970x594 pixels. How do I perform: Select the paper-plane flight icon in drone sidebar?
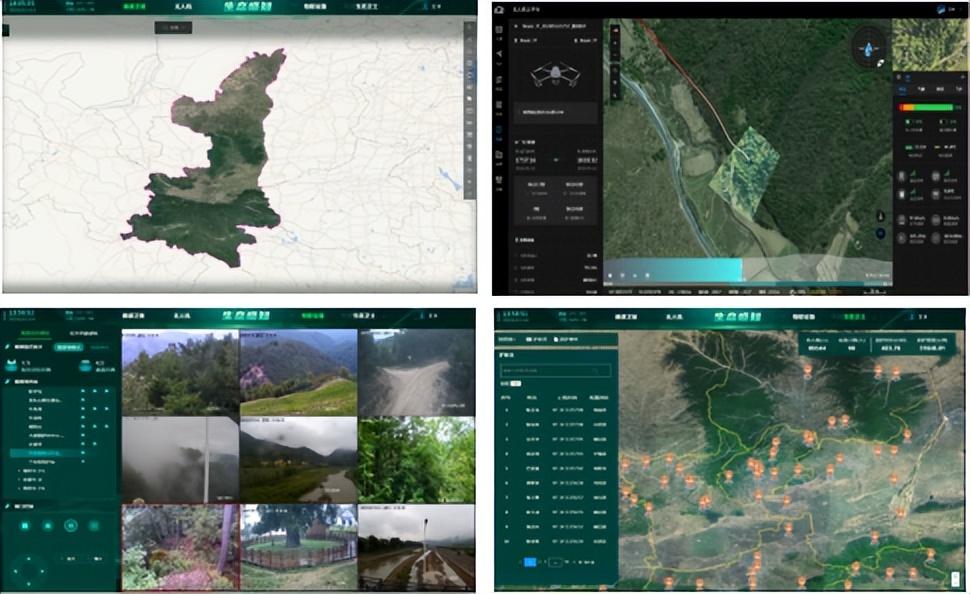[x=500, y=54]
